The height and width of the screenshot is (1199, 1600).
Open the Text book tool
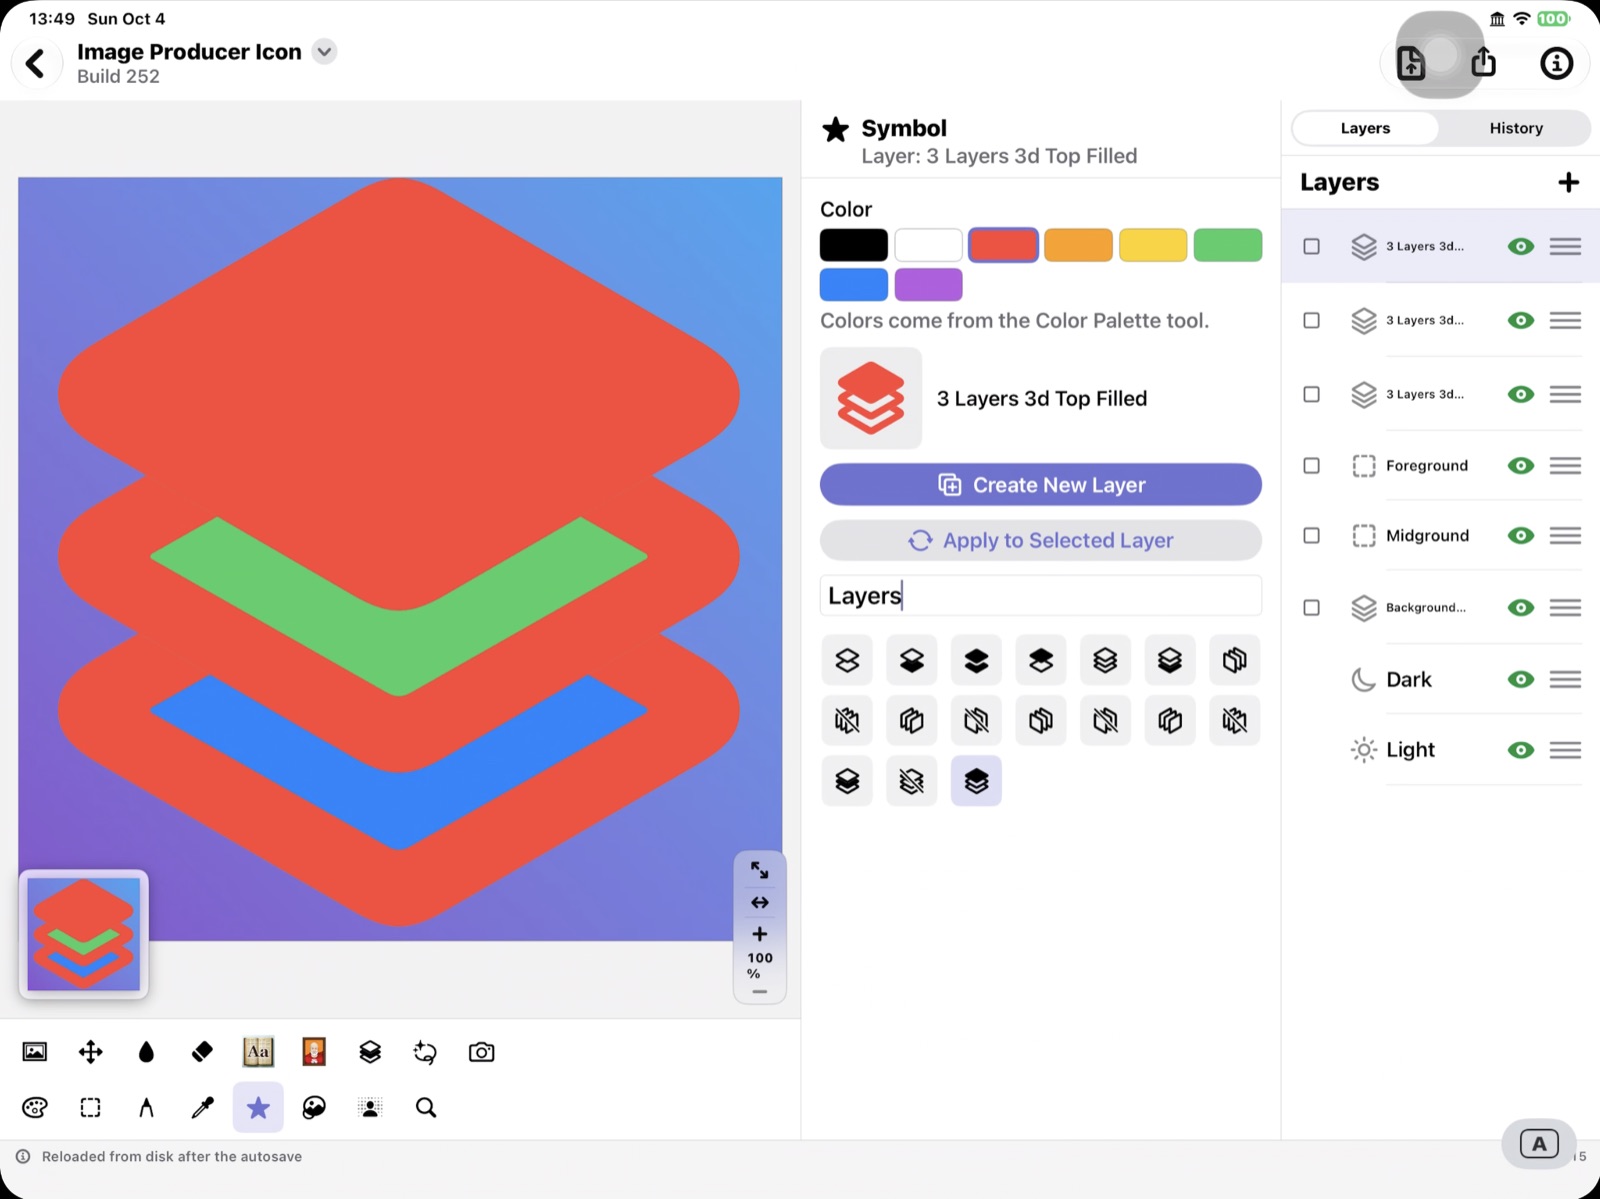coord(258,1052)
